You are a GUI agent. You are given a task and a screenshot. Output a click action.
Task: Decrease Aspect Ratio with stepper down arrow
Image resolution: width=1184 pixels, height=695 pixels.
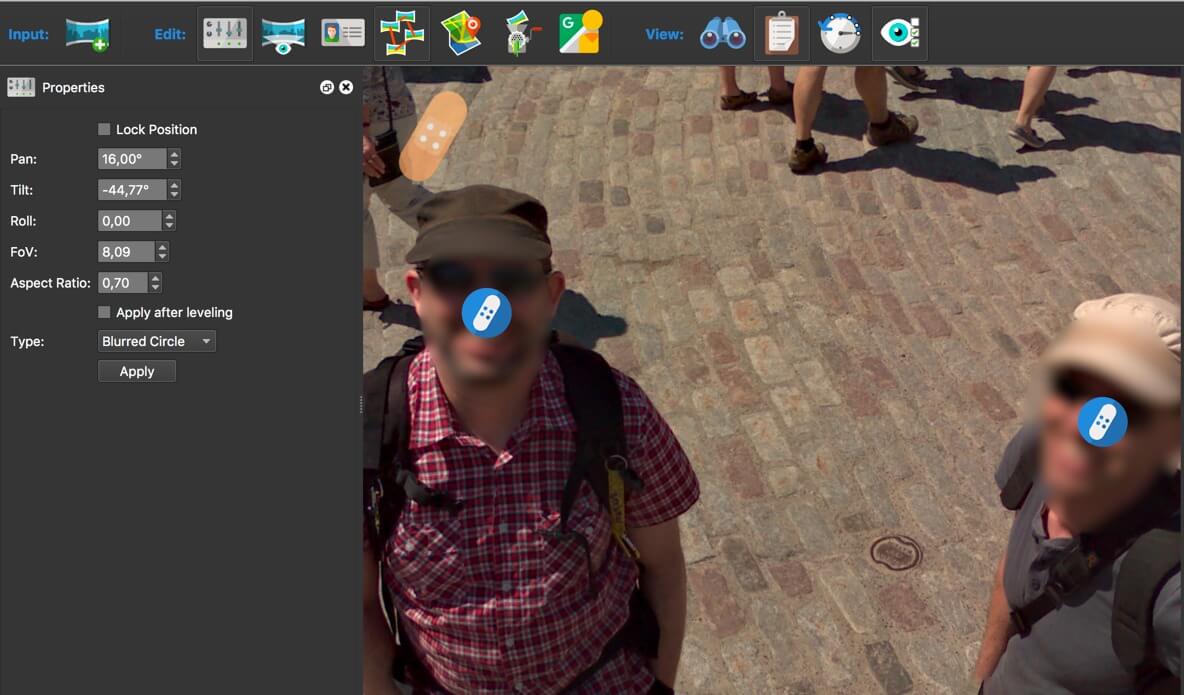point(156,287)
